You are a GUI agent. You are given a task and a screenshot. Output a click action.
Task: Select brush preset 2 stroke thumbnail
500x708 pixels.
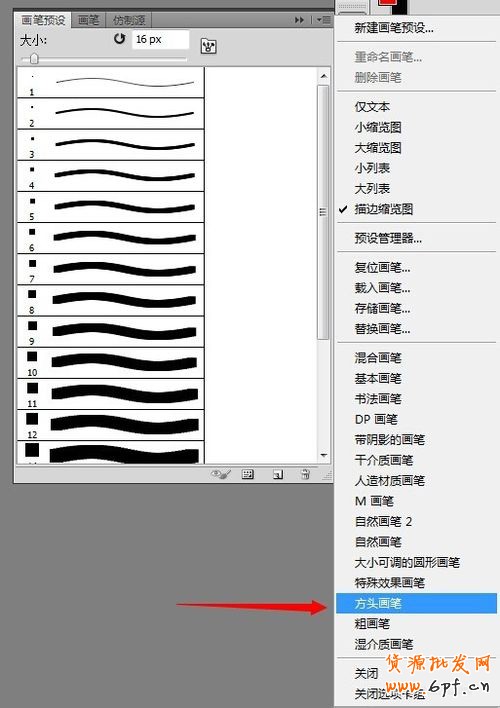[x=111, y=113]
